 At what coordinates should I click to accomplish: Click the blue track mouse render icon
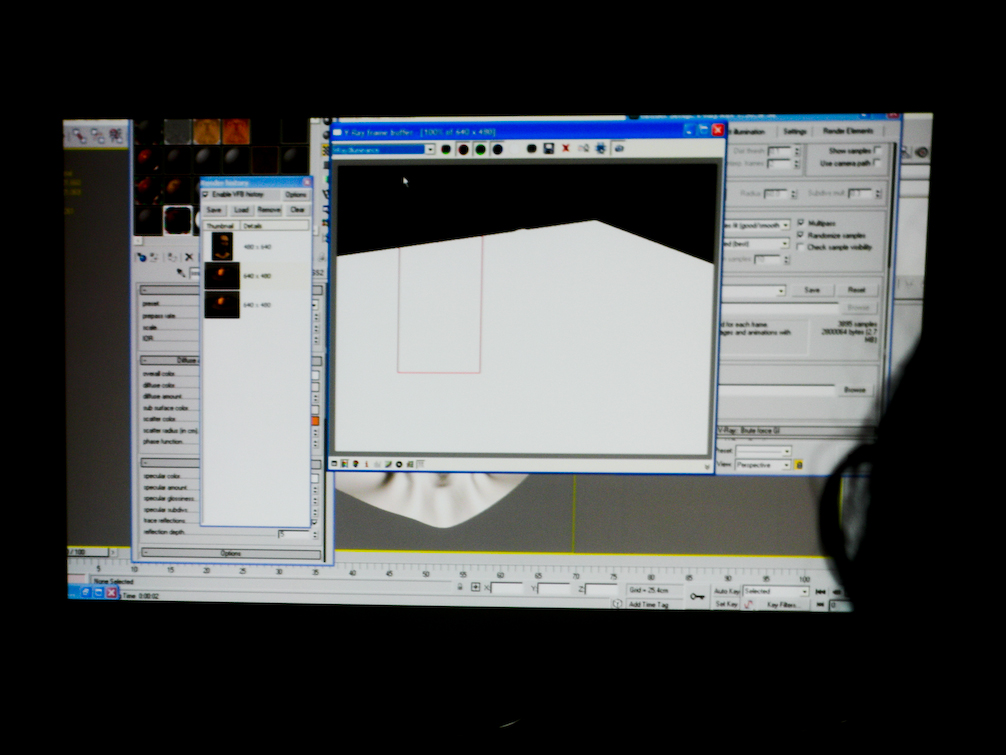pos(601,149)
